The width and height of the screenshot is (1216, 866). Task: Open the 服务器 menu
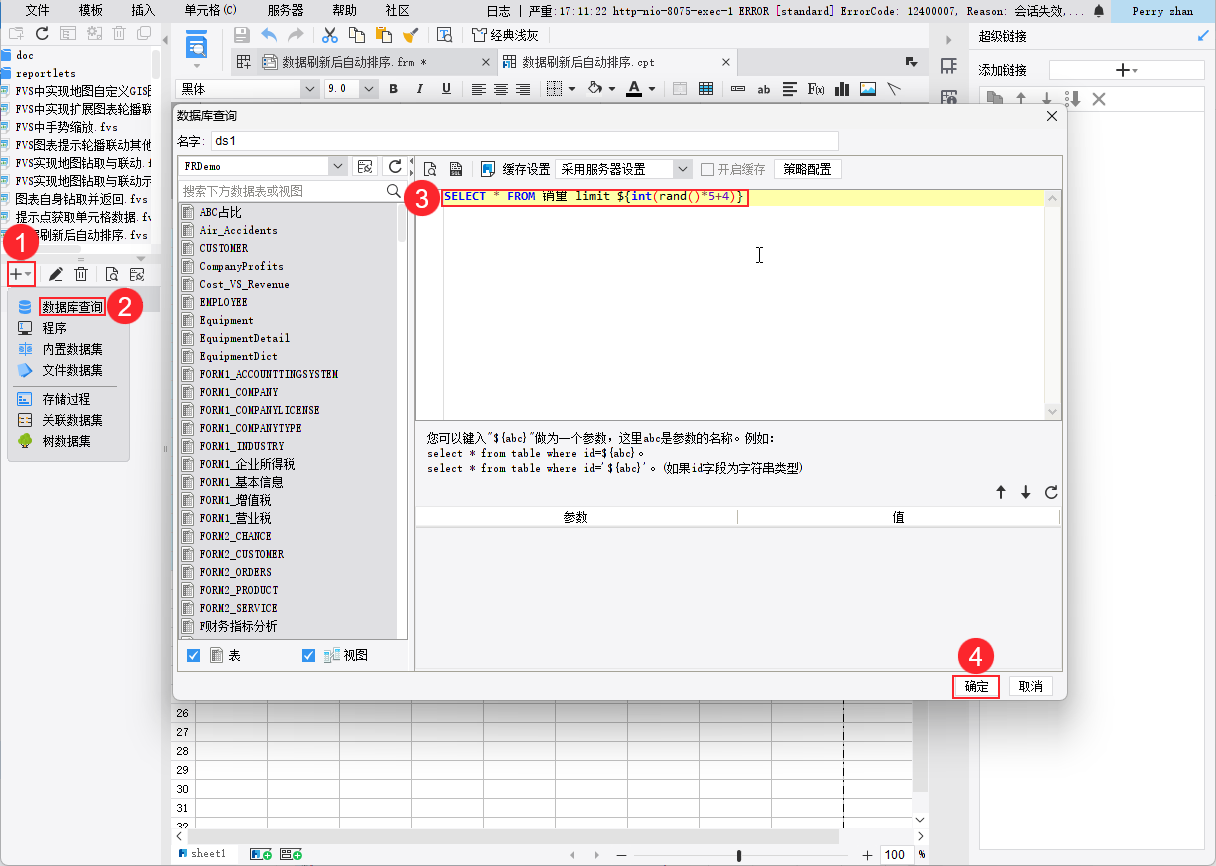(x=286, y=10)
